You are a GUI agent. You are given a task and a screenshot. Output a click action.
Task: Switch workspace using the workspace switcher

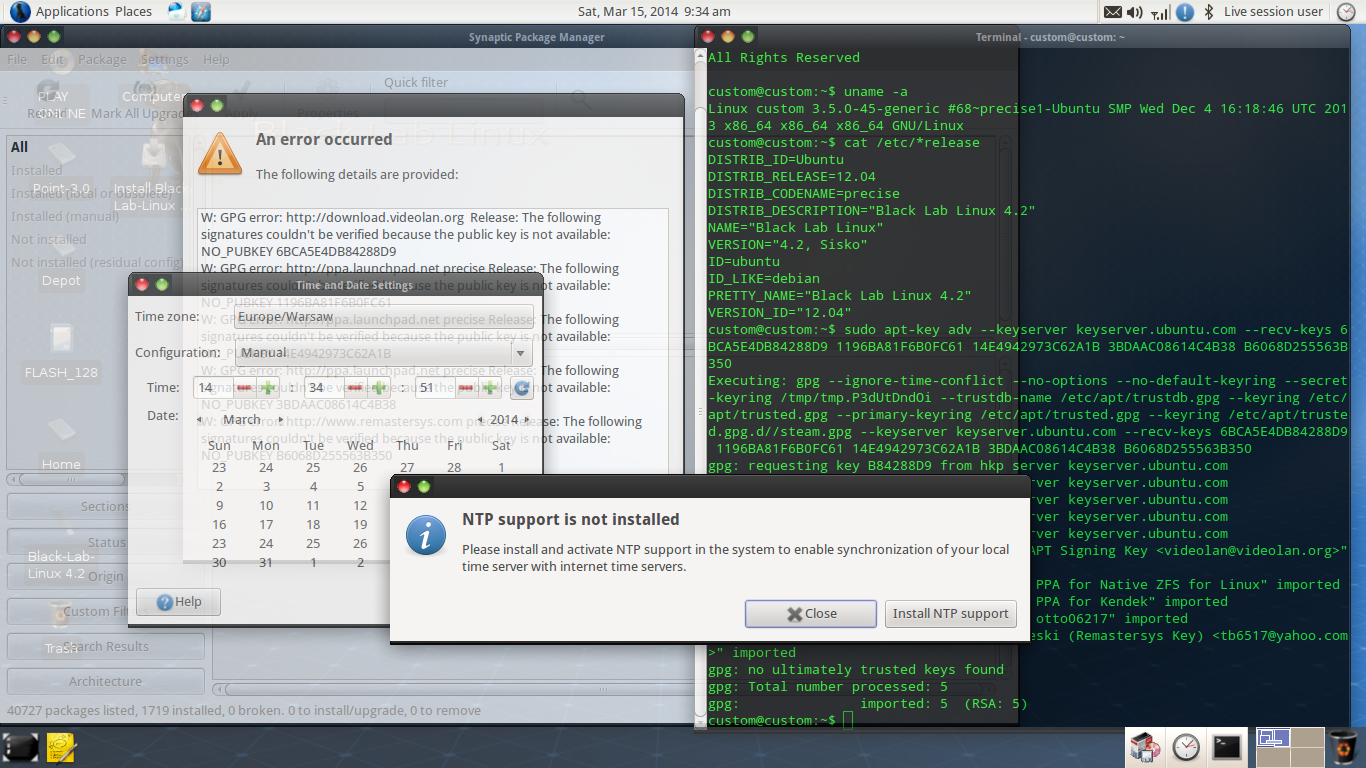[x=1288, y=746]
